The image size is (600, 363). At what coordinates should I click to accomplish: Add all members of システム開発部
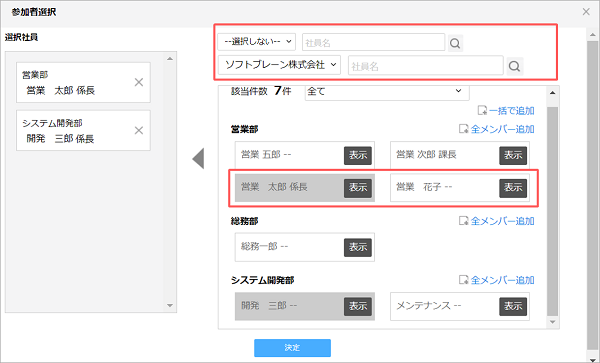[x=497, y=280]
